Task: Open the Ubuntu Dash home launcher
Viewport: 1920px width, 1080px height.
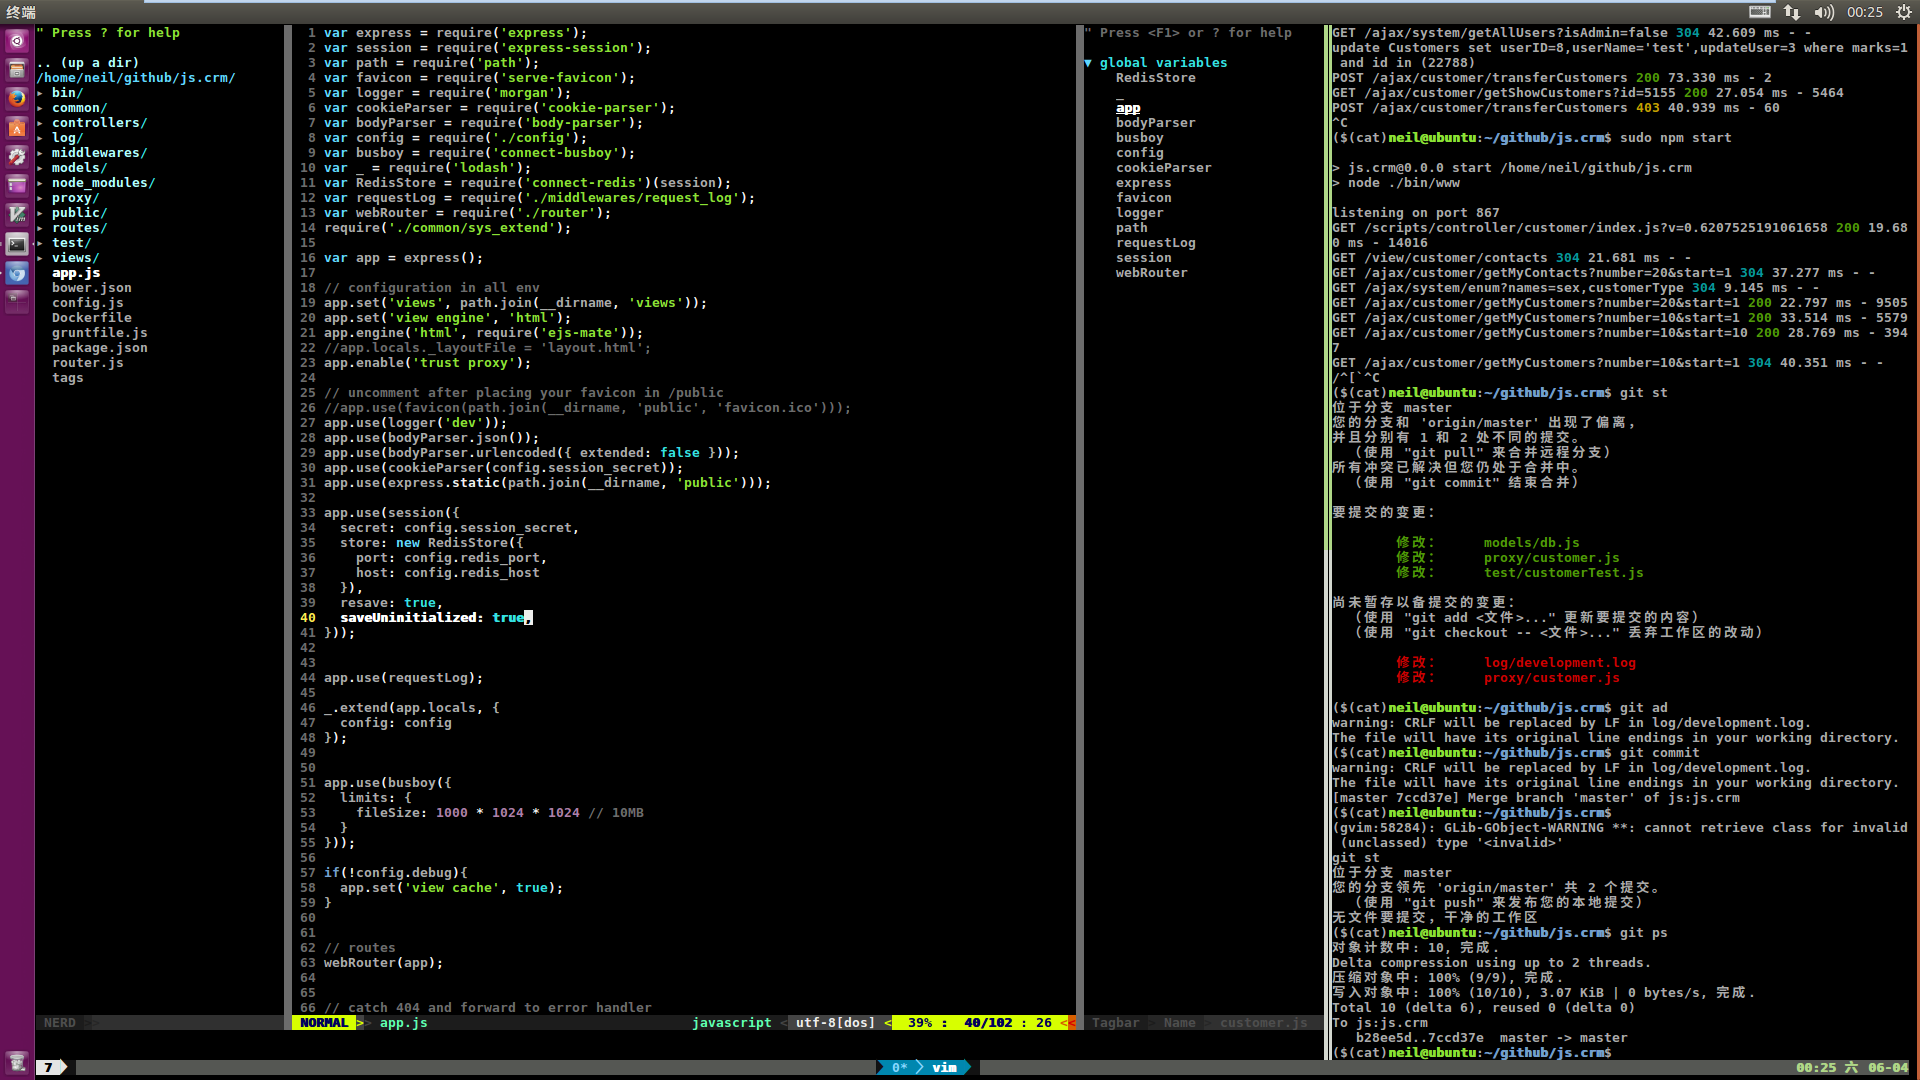Action: click(17, 41)
